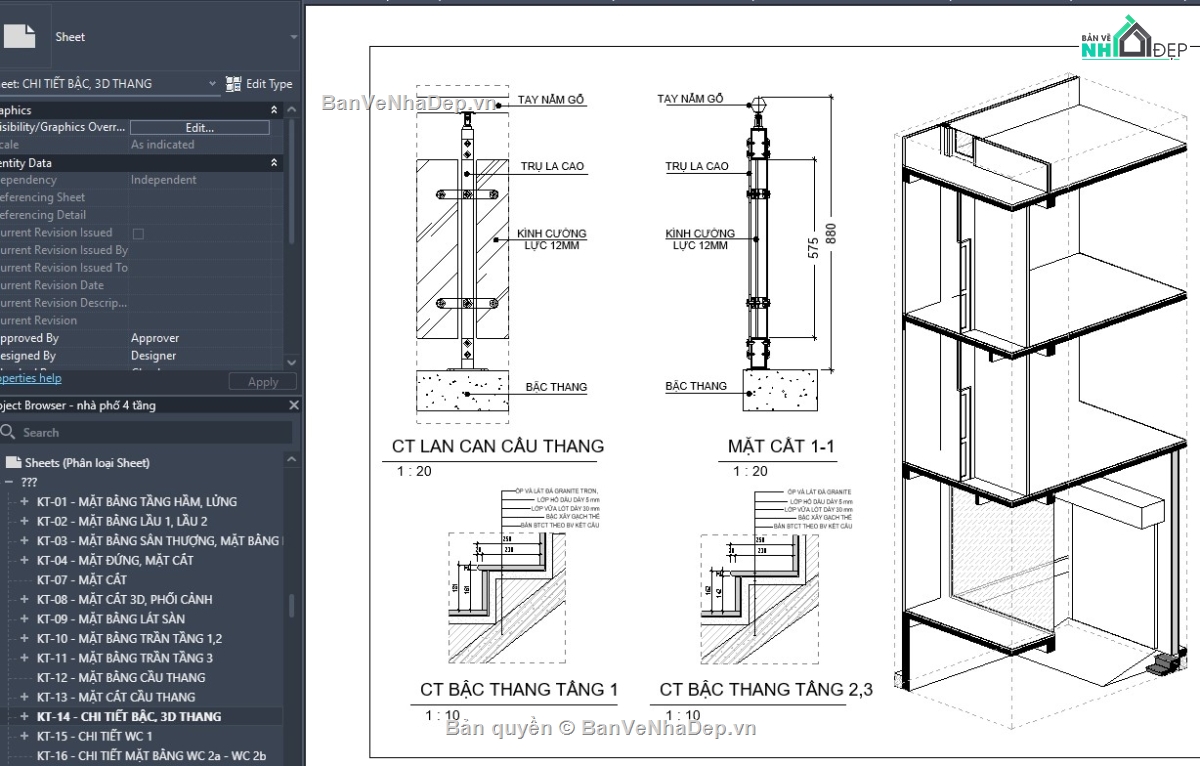
Task: Click the Project Browser search magnifier icon
Action: click(x=8, y=432)
